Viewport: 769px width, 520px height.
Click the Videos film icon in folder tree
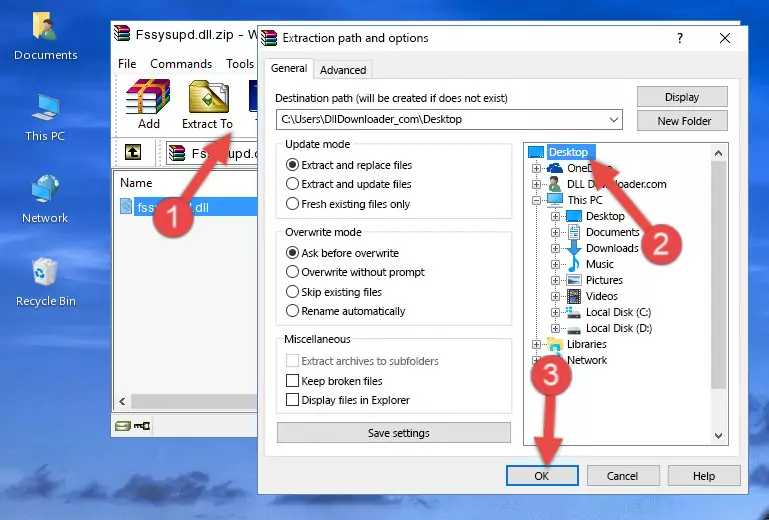(573, 296)
